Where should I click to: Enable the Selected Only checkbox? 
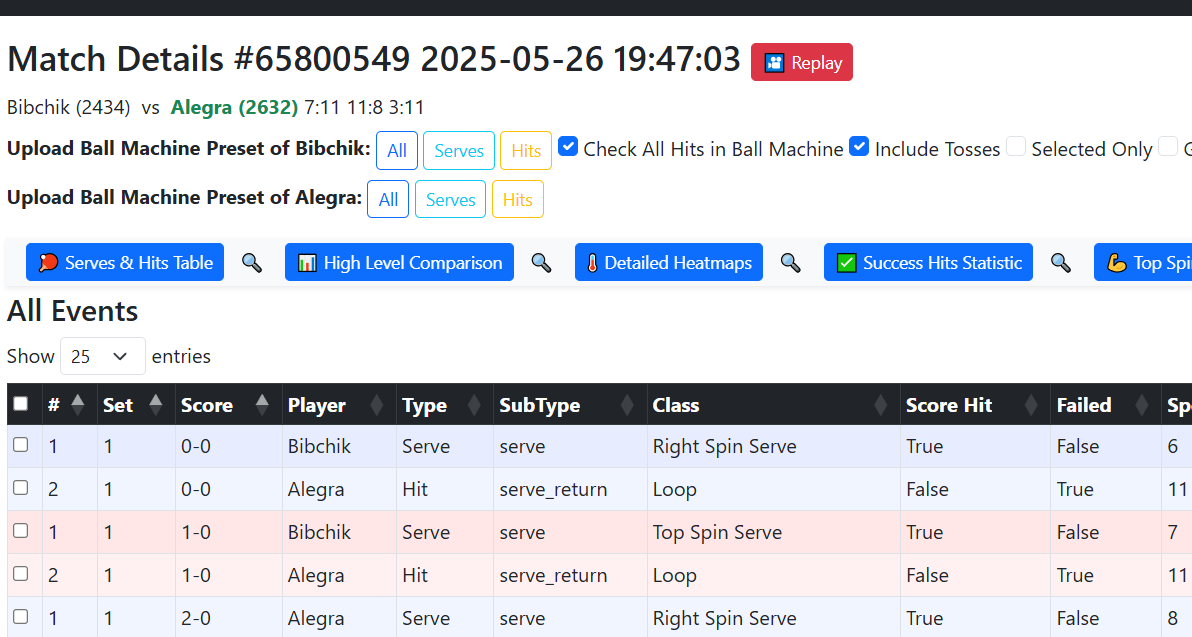pos(1016,147)
